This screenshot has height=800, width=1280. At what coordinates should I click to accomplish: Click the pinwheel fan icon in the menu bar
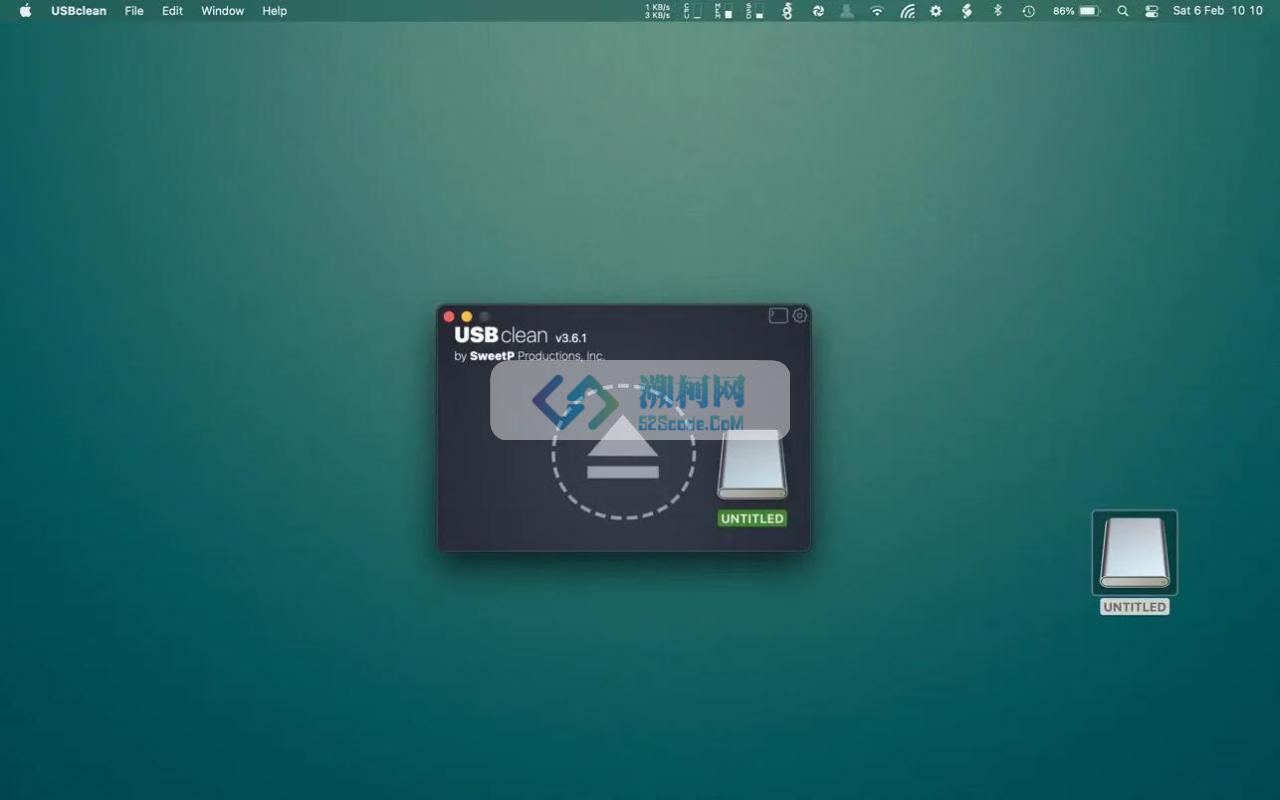(x=818, y=11)
